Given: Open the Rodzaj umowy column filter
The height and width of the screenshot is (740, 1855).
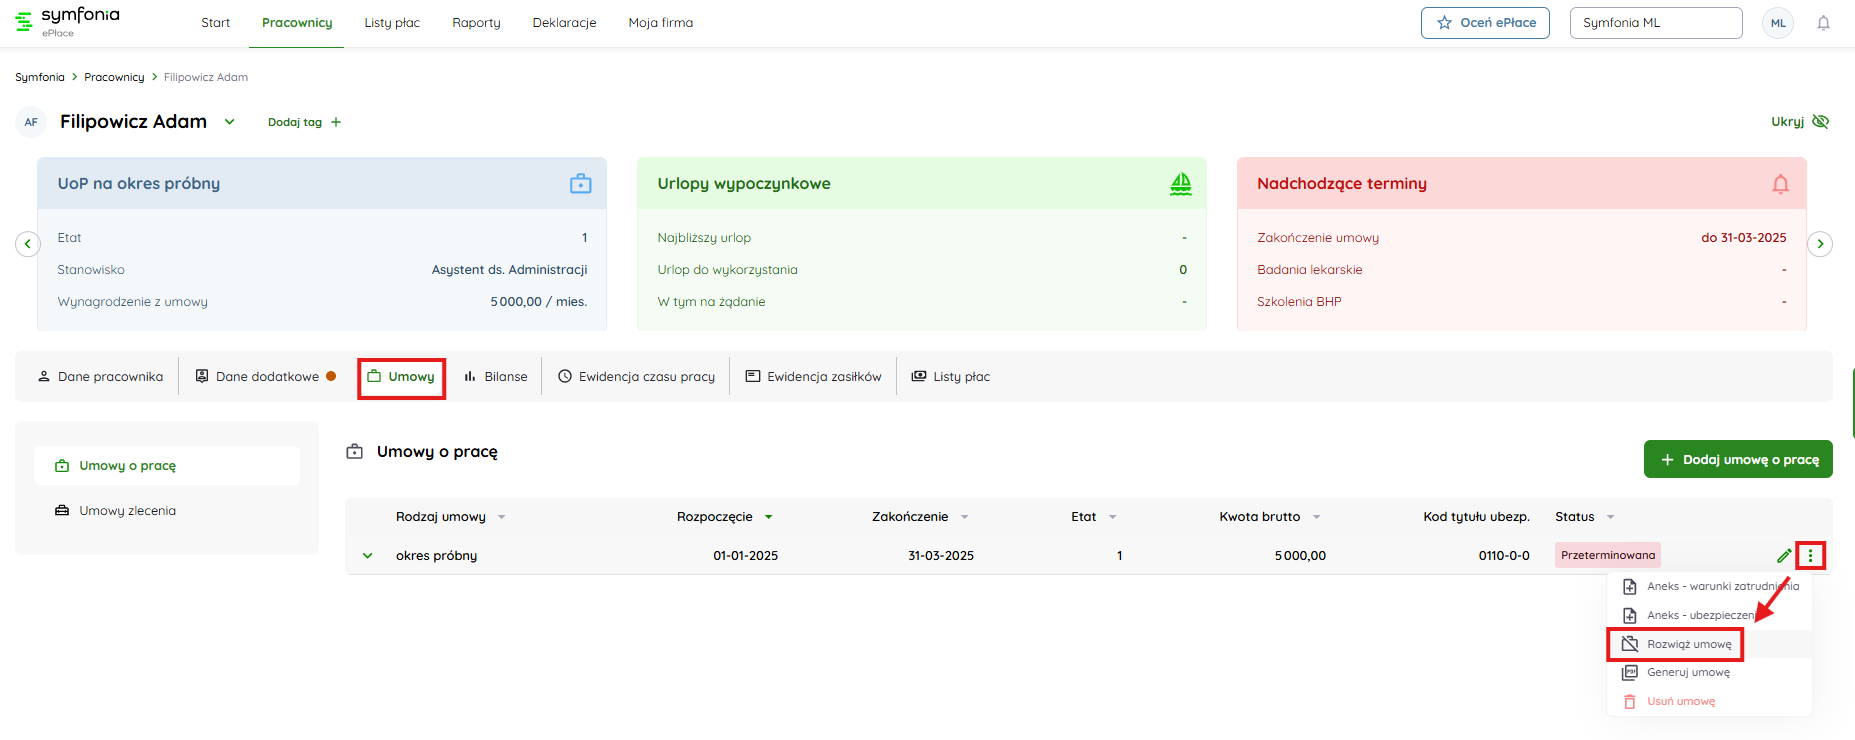Looking at the screenshot, I should tap(502, 517).
